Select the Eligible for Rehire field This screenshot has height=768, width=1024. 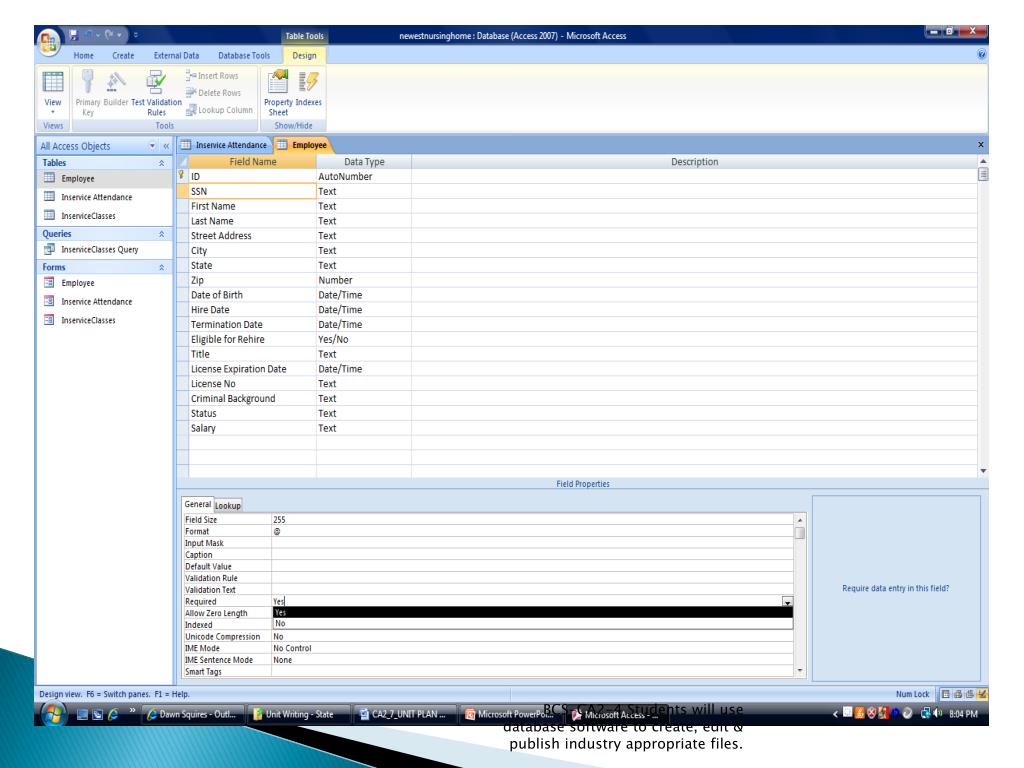coord(252,340)
